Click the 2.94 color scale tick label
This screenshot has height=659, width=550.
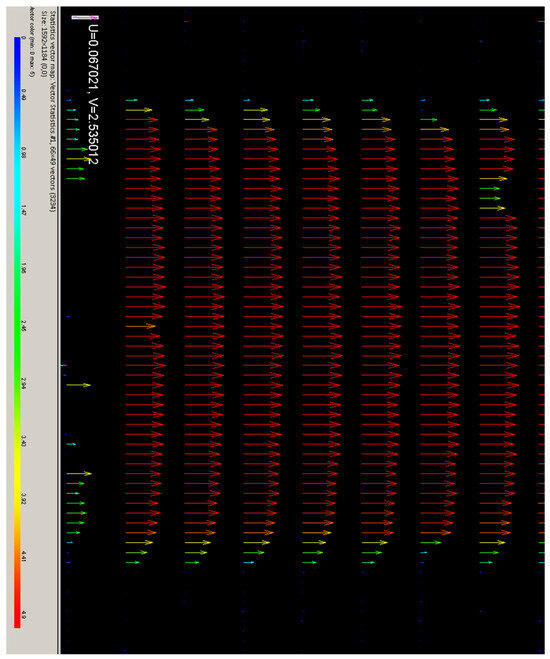pos(24,382)
